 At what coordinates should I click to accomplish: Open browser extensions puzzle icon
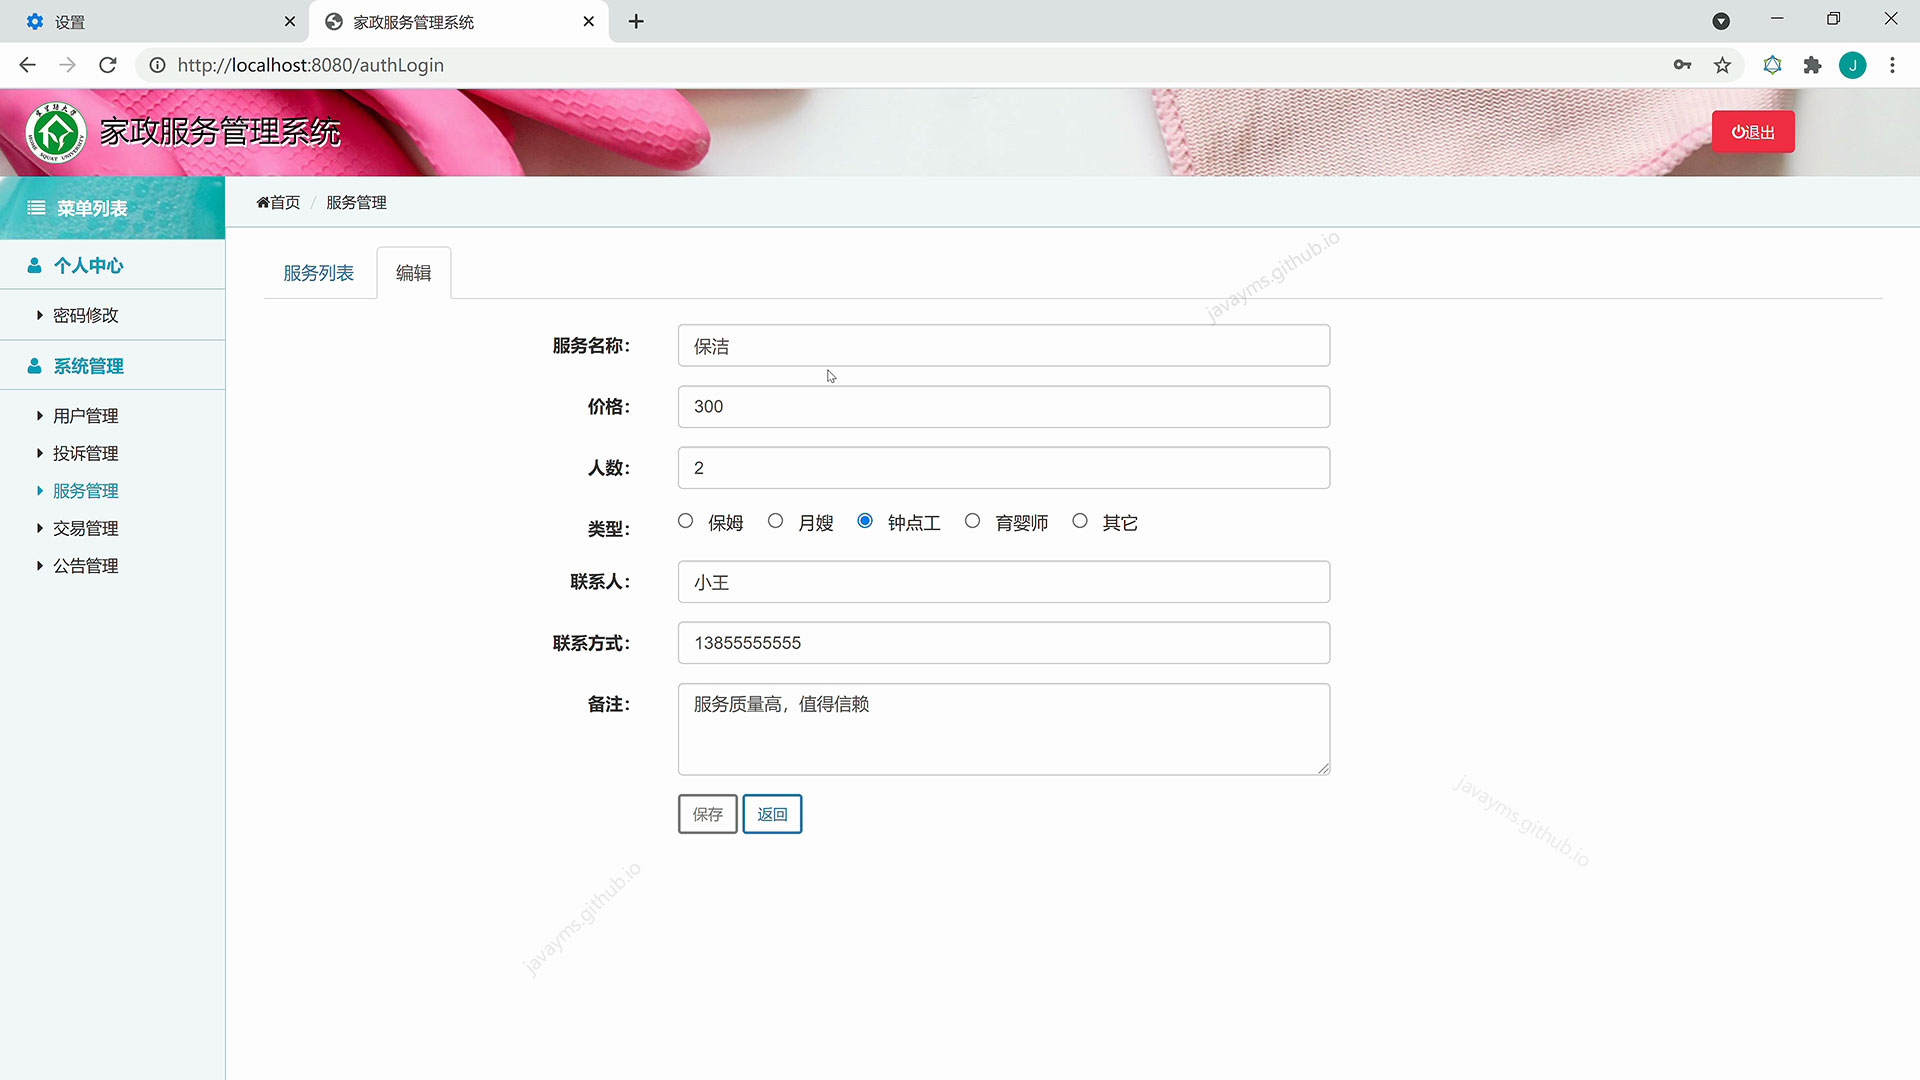(1812, 65)
